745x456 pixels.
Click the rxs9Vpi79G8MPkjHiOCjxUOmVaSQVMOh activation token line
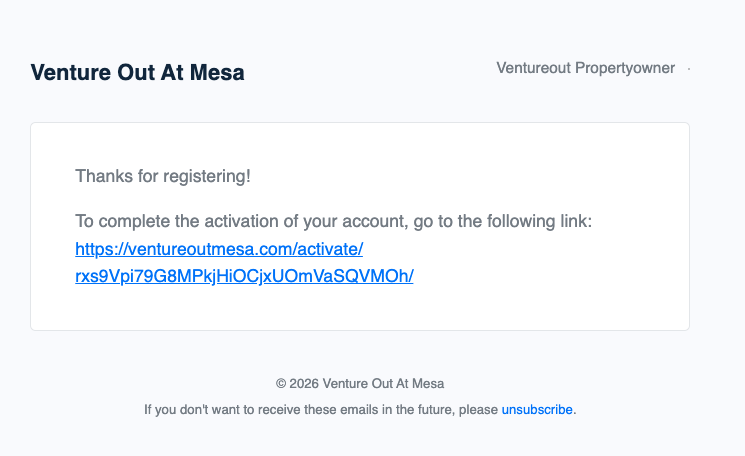[244, 275]
